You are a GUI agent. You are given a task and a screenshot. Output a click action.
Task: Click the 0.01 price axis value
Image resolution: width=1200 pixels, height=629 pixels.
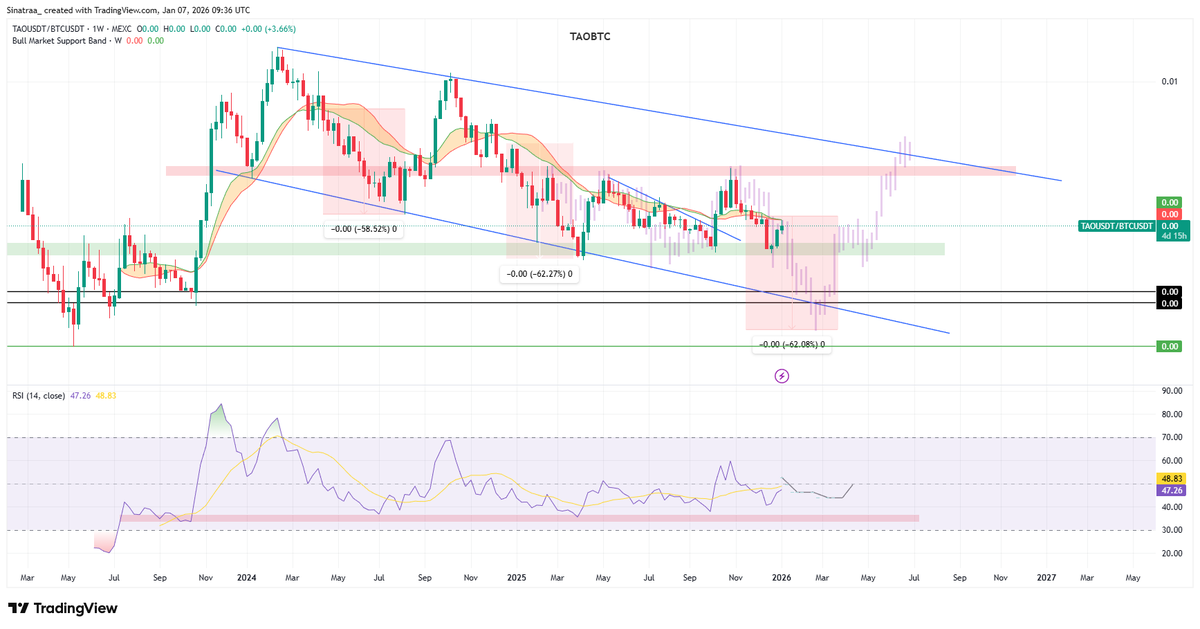pyautogui.click(x=1168, y=81)
